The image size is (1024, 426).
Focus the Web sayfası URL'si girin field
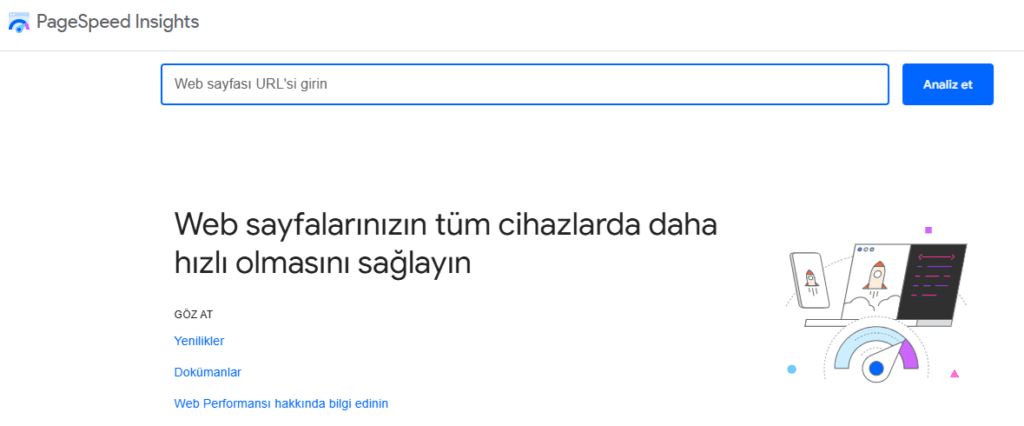click(x=524, y=84)
